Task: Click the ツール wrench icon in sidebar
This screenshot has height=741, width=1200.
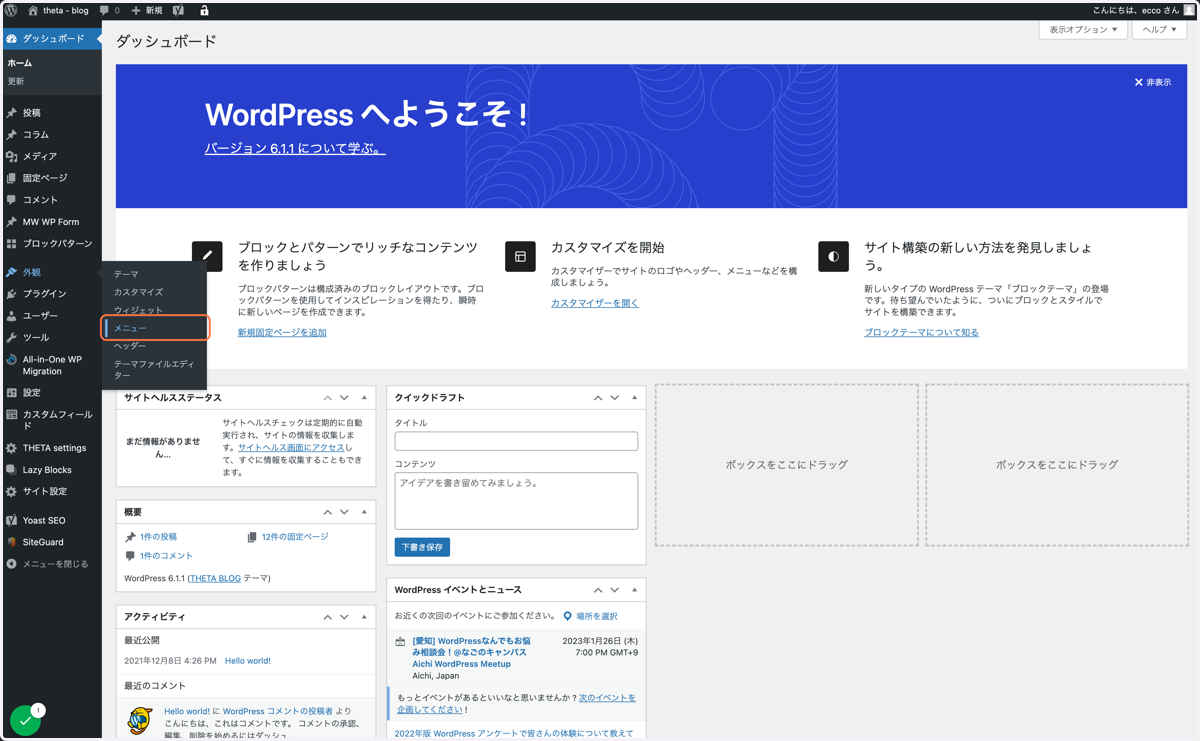Action: tap(12, 338)
